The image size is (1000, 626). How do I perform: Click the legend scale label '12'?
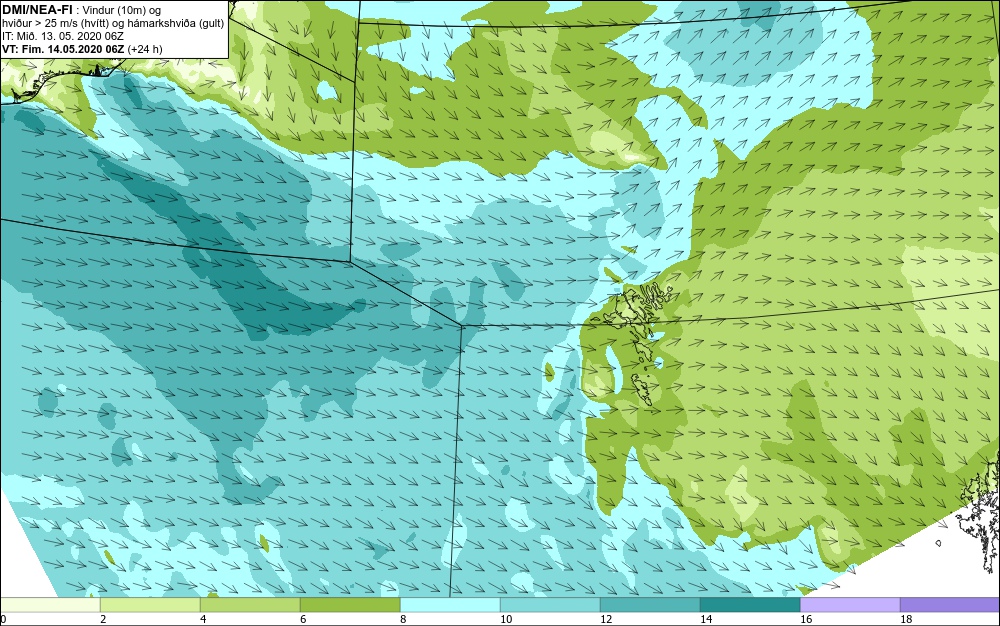point(606,619)
